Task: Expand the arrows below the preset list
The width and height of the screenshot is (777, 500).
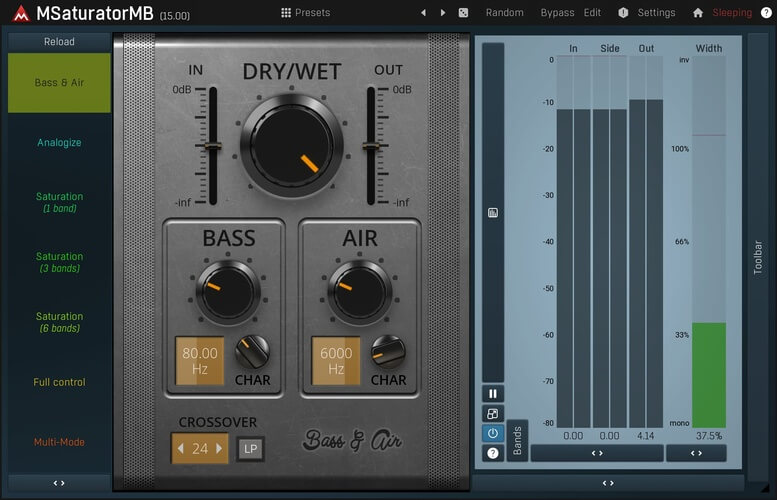Action: [59, 483]
